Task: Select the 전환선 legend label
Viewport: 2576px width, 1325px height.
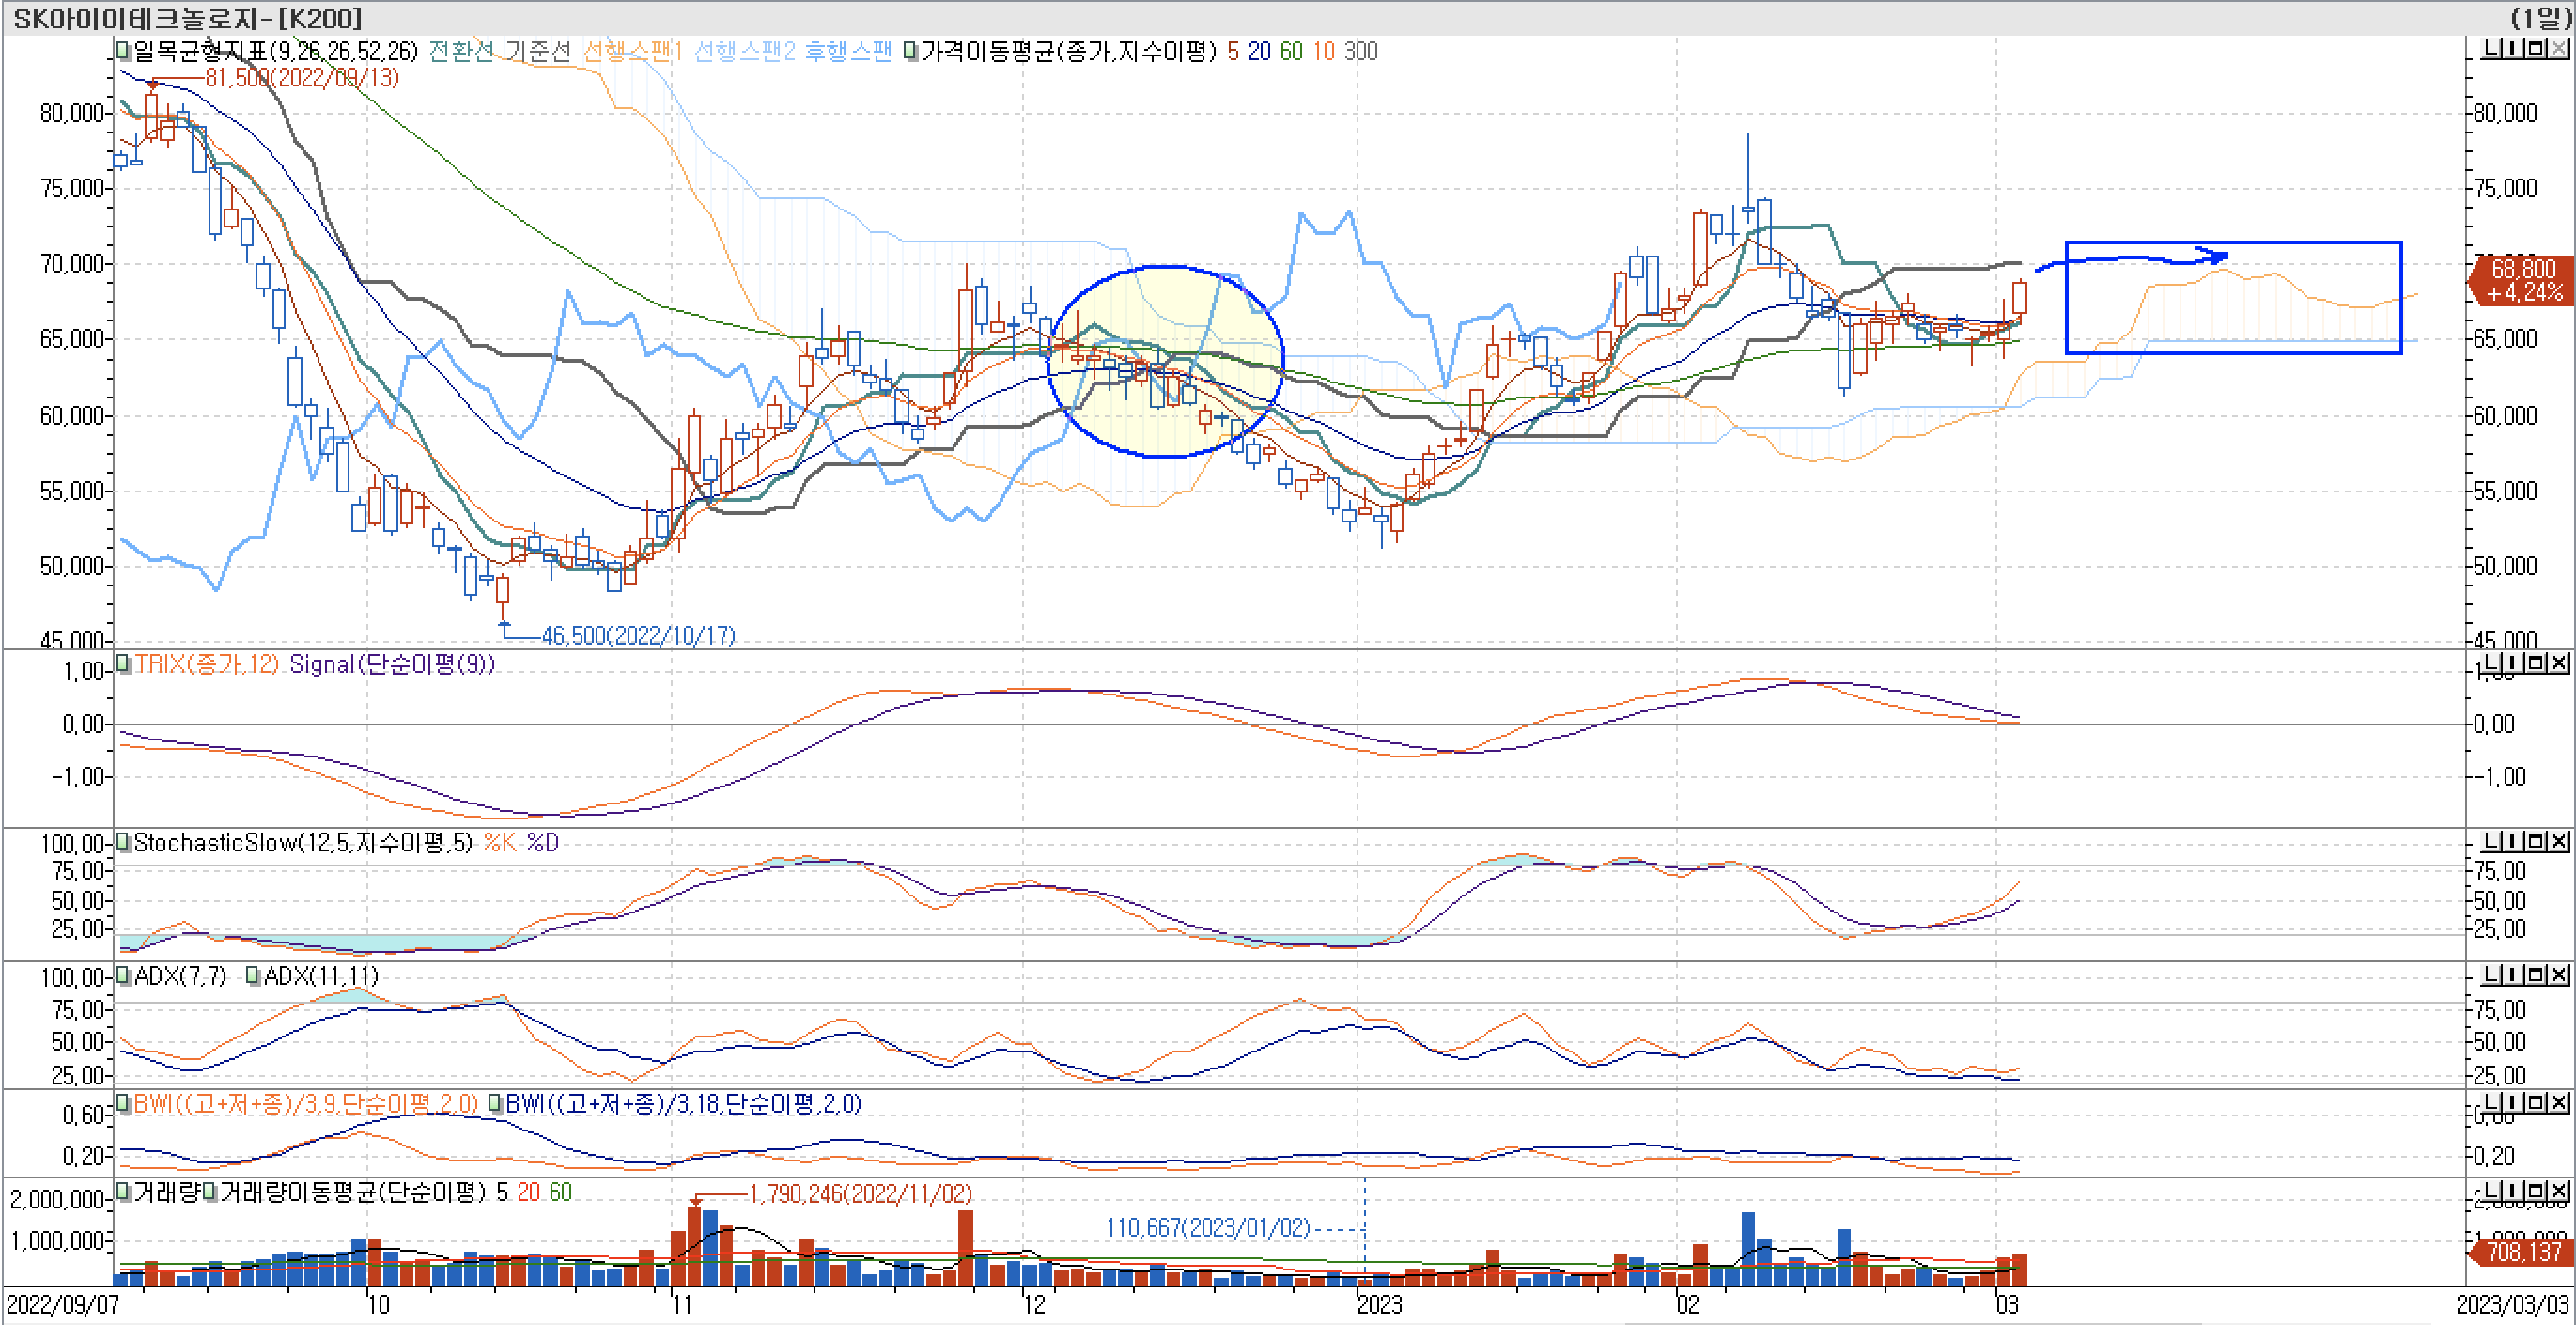Action: click(461, 51)
